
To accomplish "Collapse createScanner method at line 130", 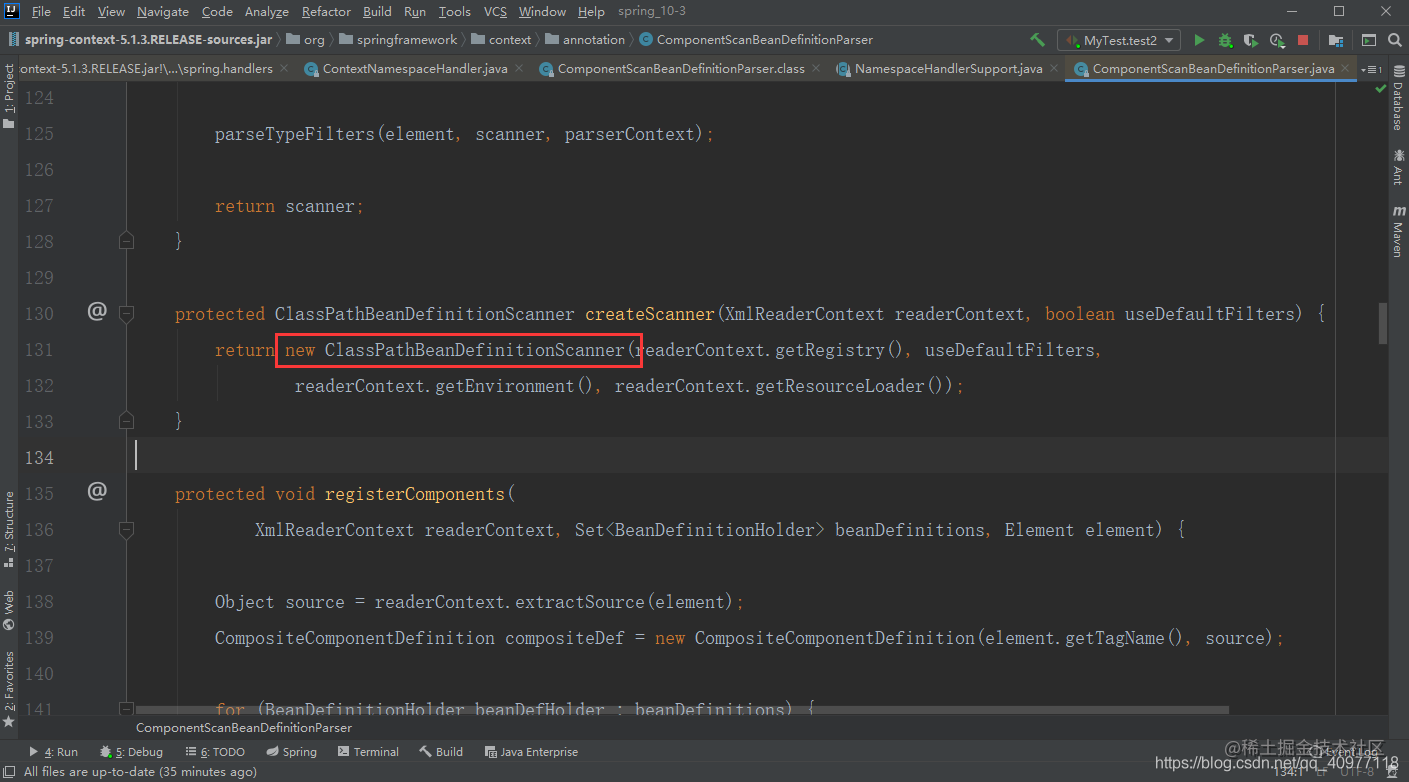I will click(126, 313).
